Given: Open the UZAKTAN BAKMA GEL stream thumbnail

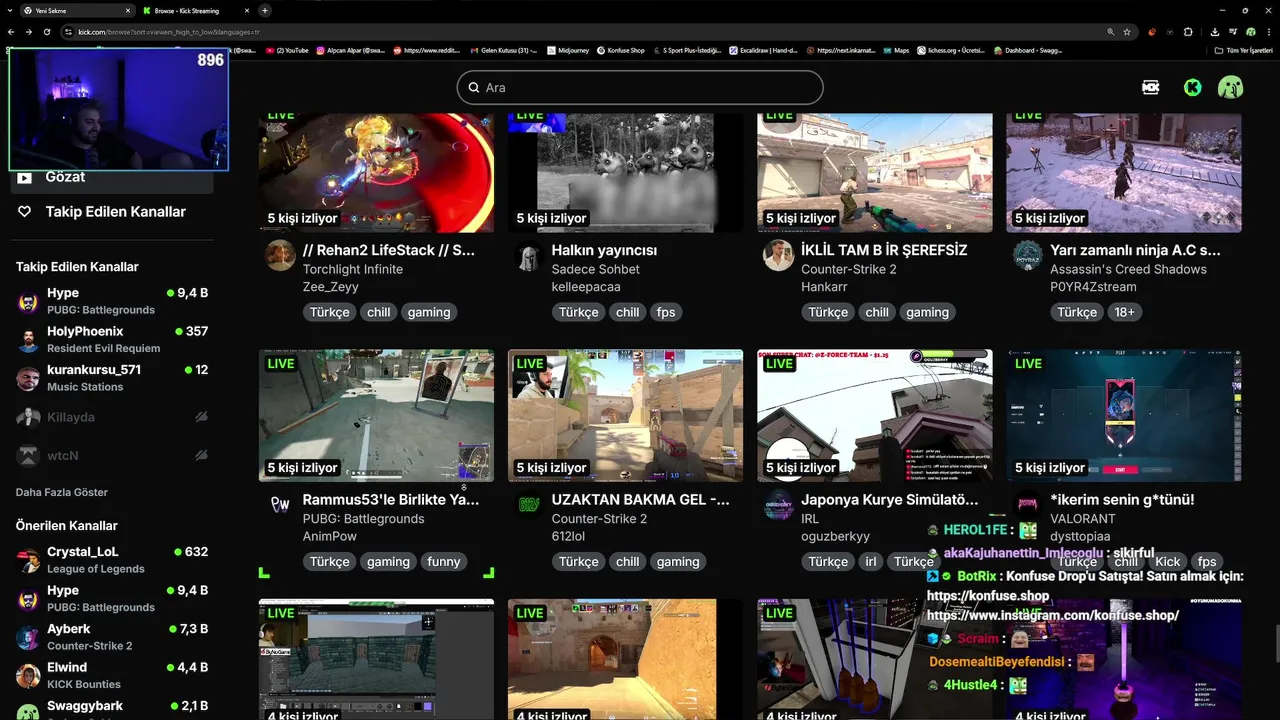Looking at the screenshot, I should (625, 416).
